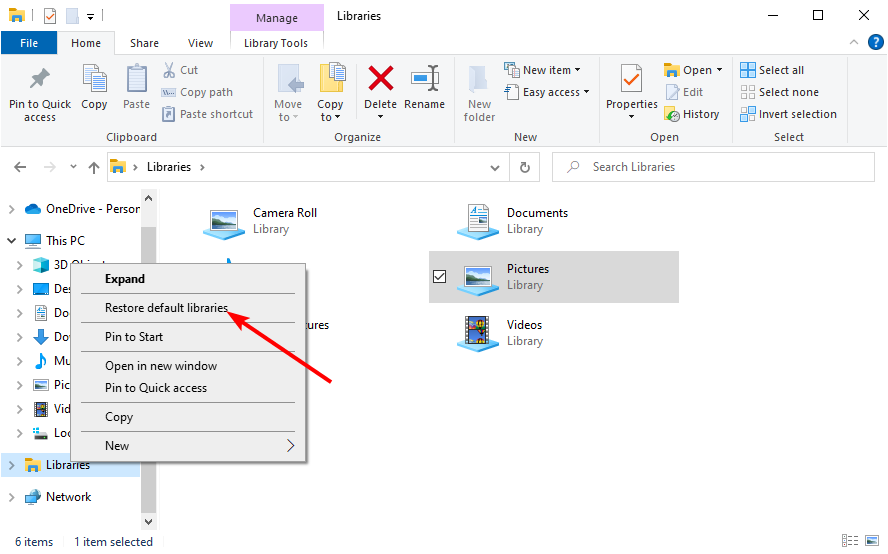The image size is (888, 554).
Task: Open Videos library
Action: coord(500,333)
